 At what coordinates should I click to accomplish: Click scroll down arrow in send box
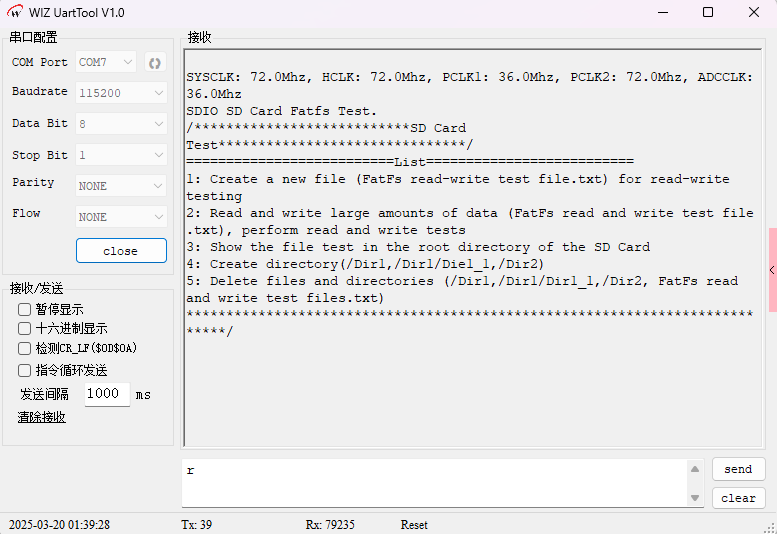click(x=695, y=497)
